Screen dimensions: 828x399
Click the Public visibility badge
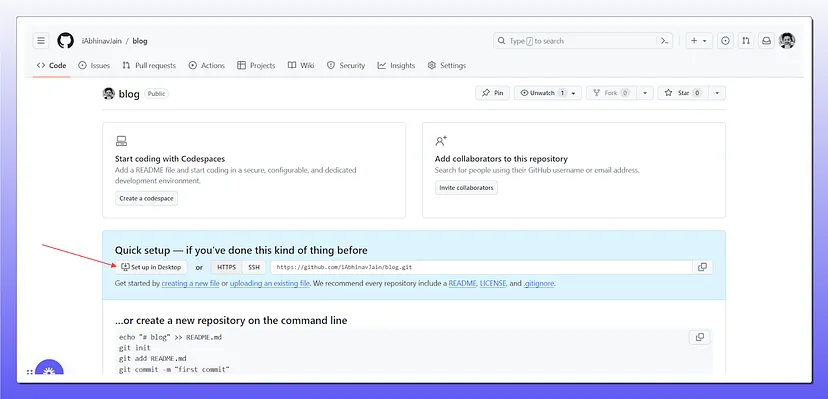(x=156, y=94)
